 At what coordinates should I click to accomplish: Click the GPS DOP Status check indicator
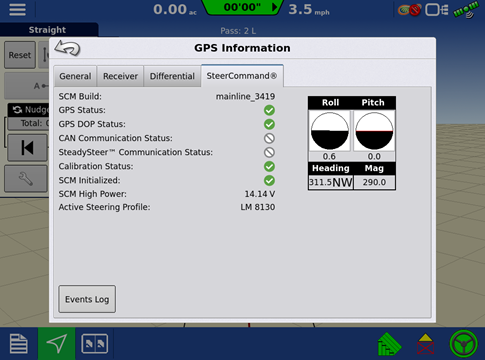point(269,124)
